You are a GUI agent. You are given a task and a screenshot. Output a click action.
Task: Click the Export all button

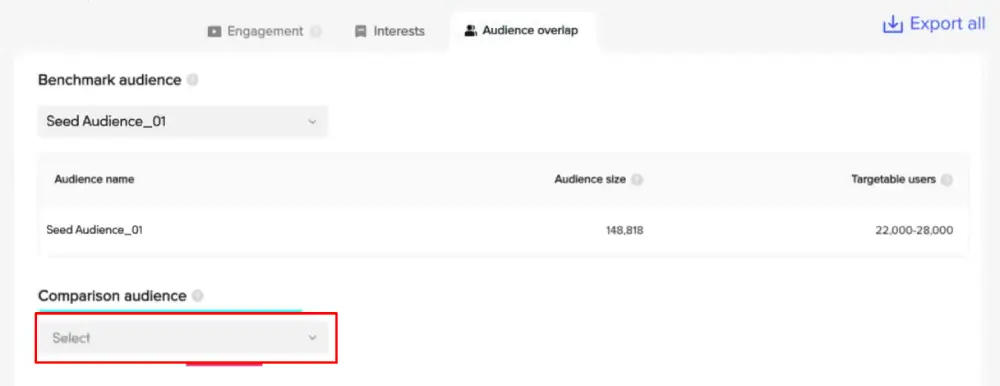(x=934, y=24)
